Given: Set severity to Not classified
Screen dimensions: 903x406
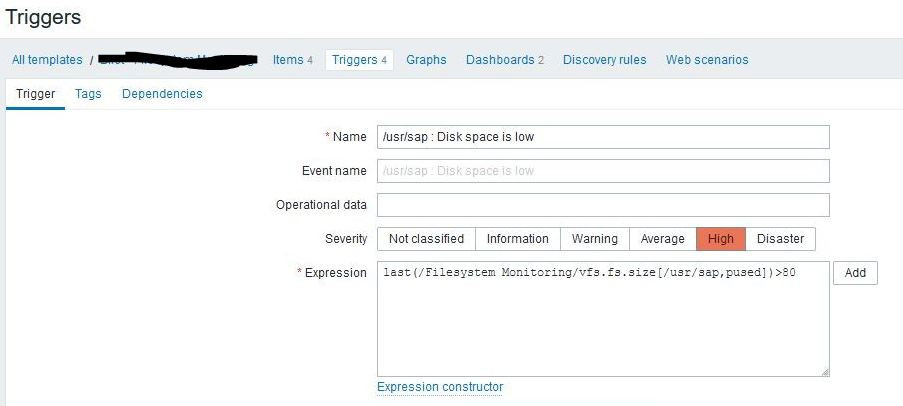Looking at the screenshot, I should (x=426, y=239).
